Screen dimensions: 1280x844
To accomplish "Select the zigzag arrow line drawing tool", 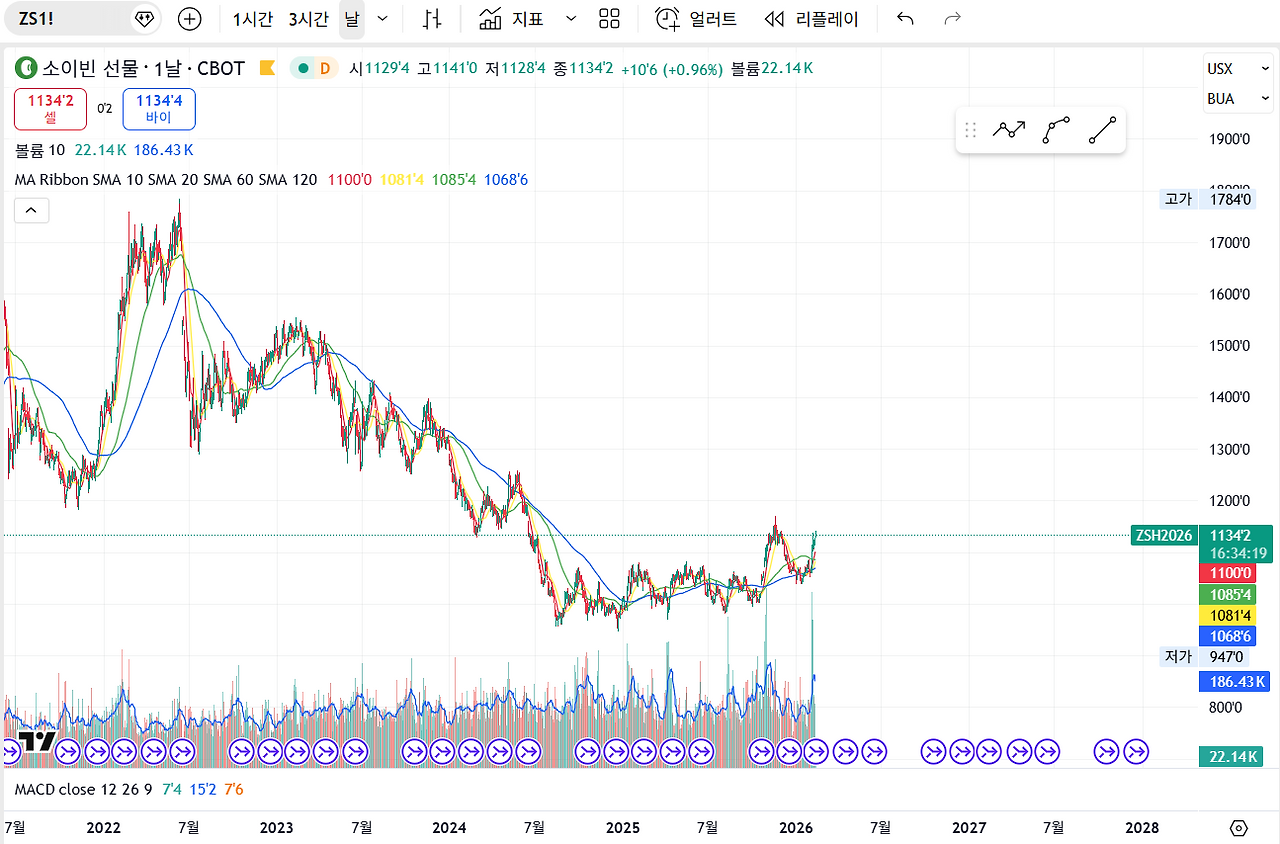I will tap(1009, 130).
